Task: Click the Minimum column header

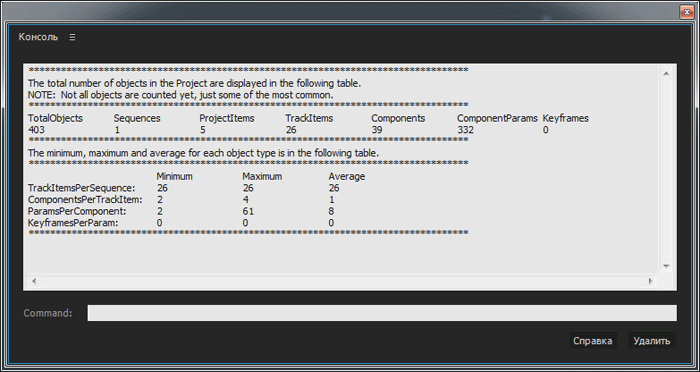Action: coord(175,176)
